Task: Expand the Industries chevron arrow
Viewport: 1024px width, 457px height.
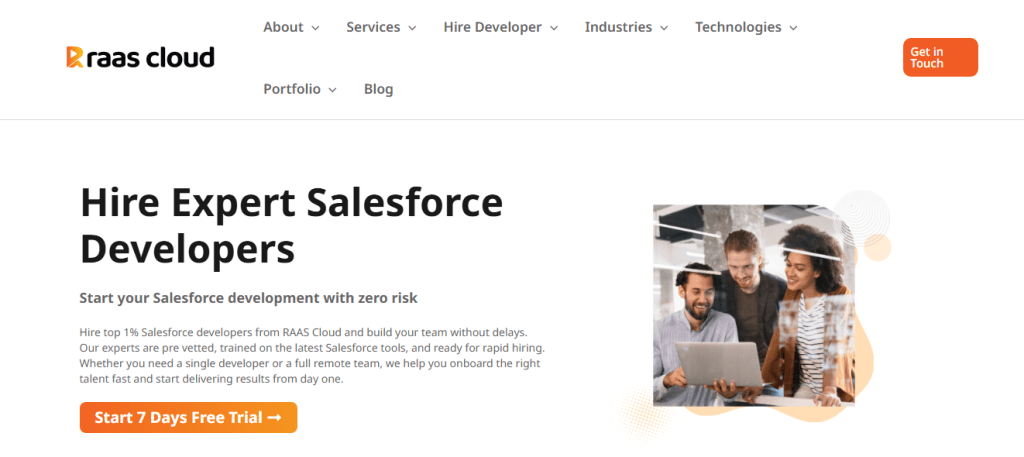Action: click(x=664, y=28)
